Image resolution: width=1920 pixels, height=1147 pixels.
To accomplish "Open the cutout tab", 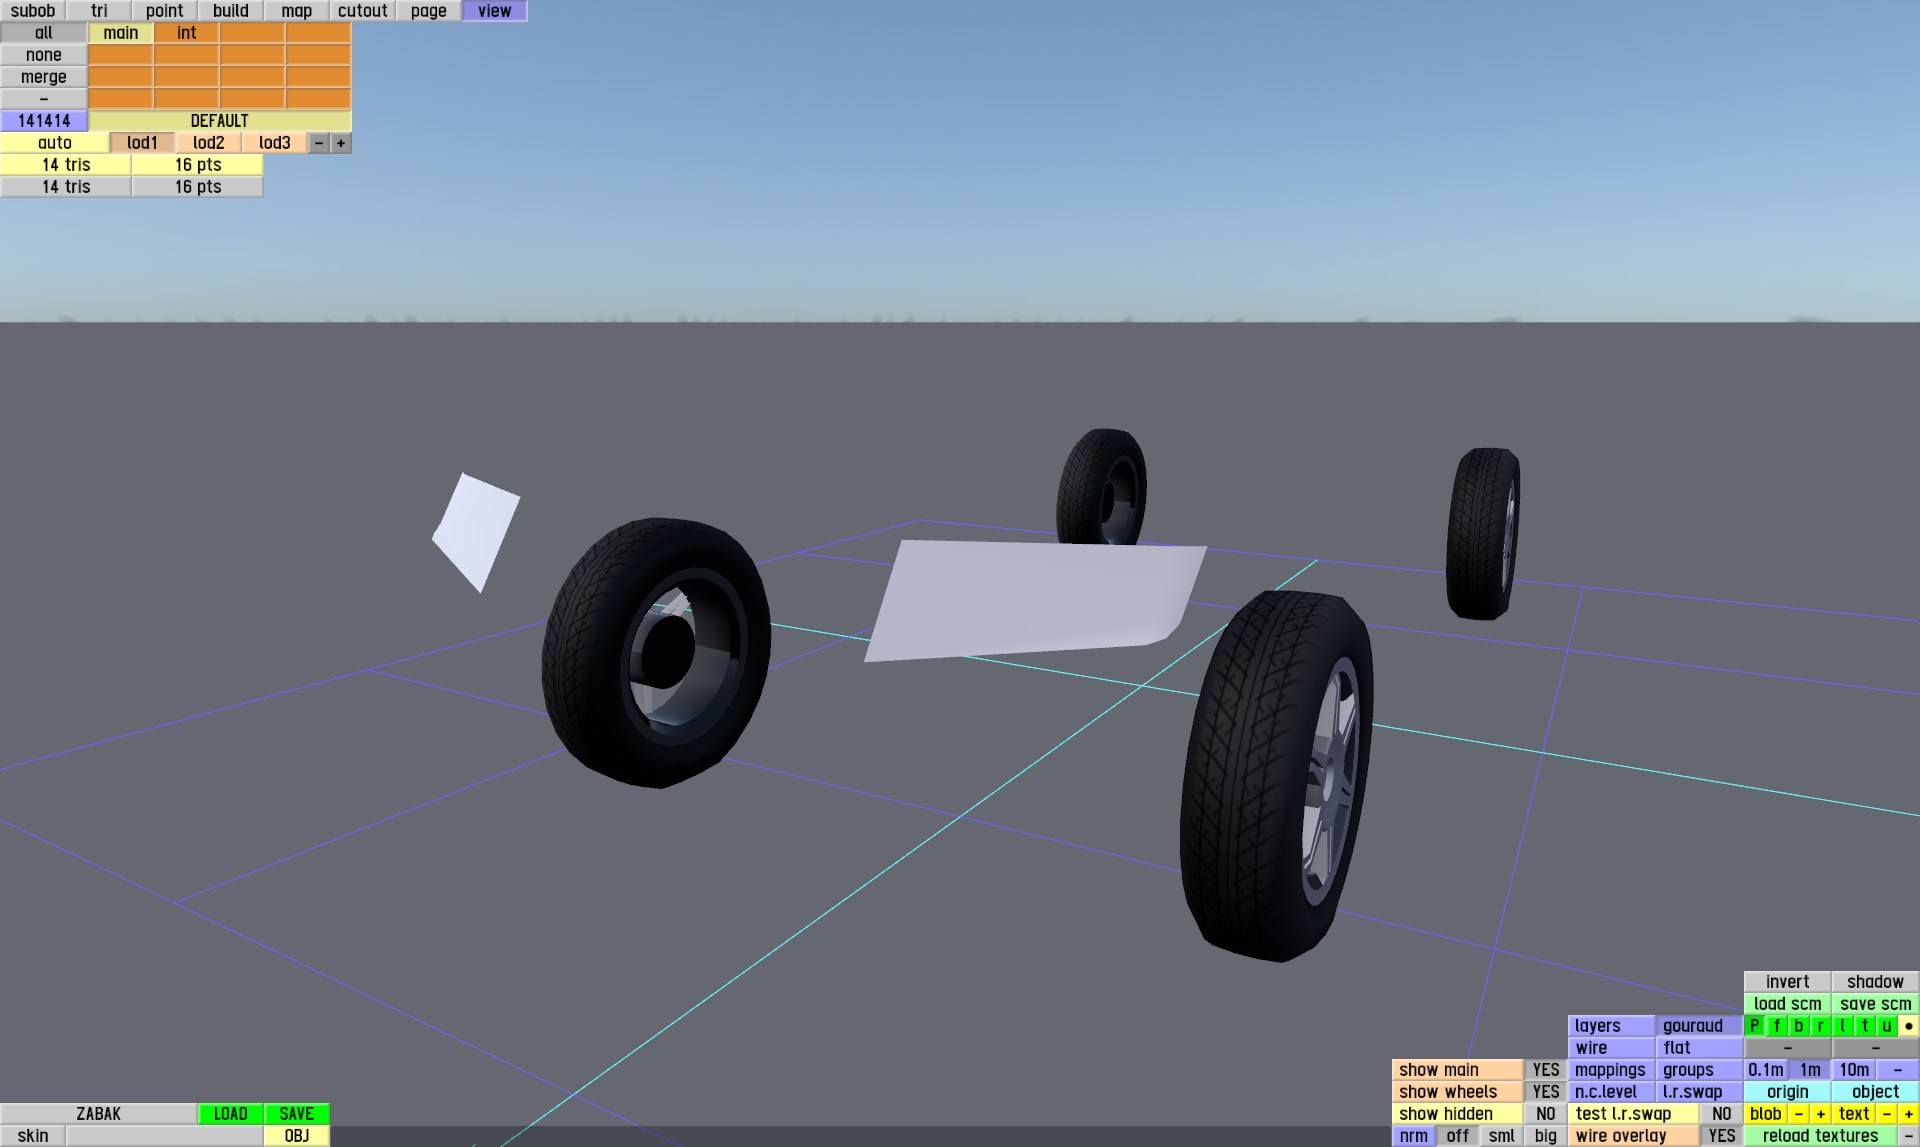I will (362, 11).
